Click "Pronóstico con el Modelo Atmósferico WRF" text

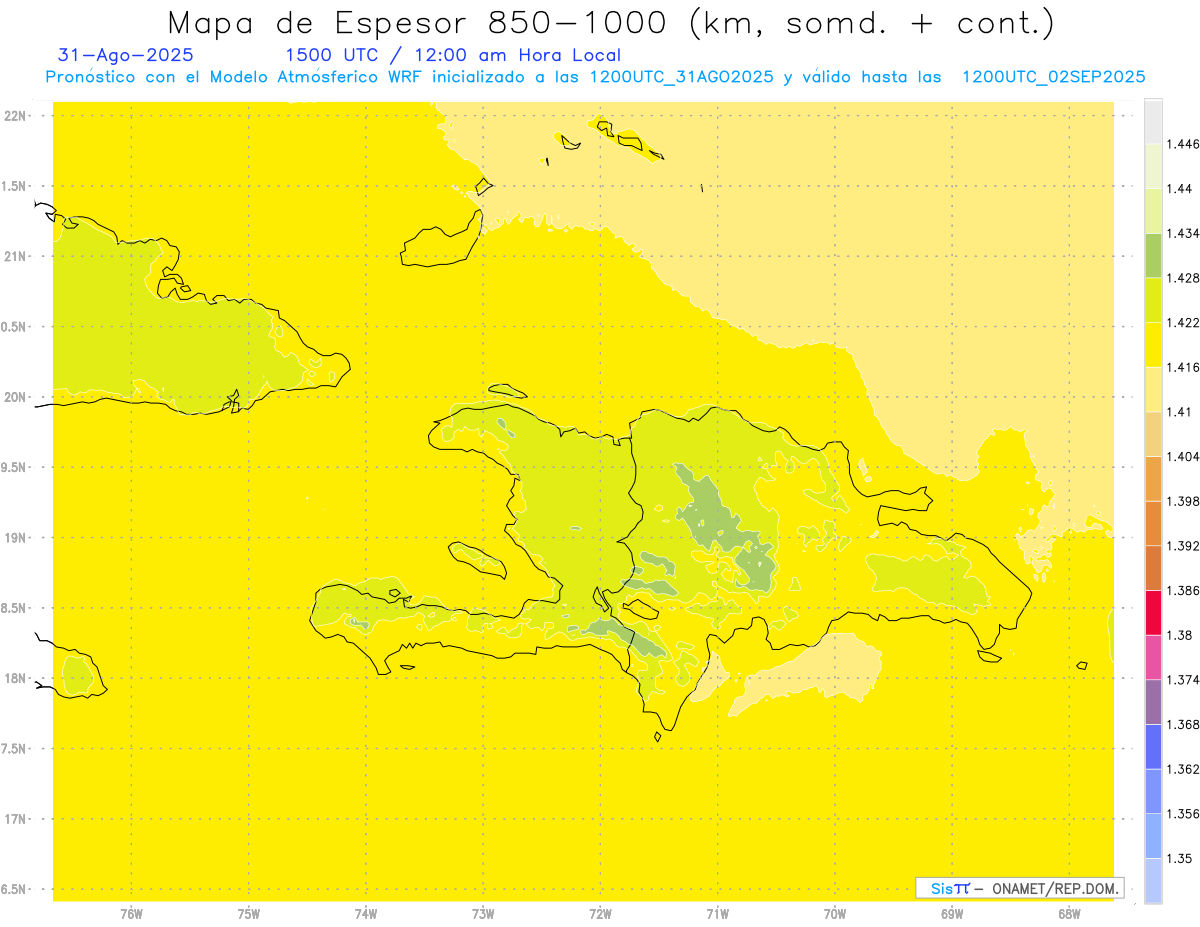(233, 77)
